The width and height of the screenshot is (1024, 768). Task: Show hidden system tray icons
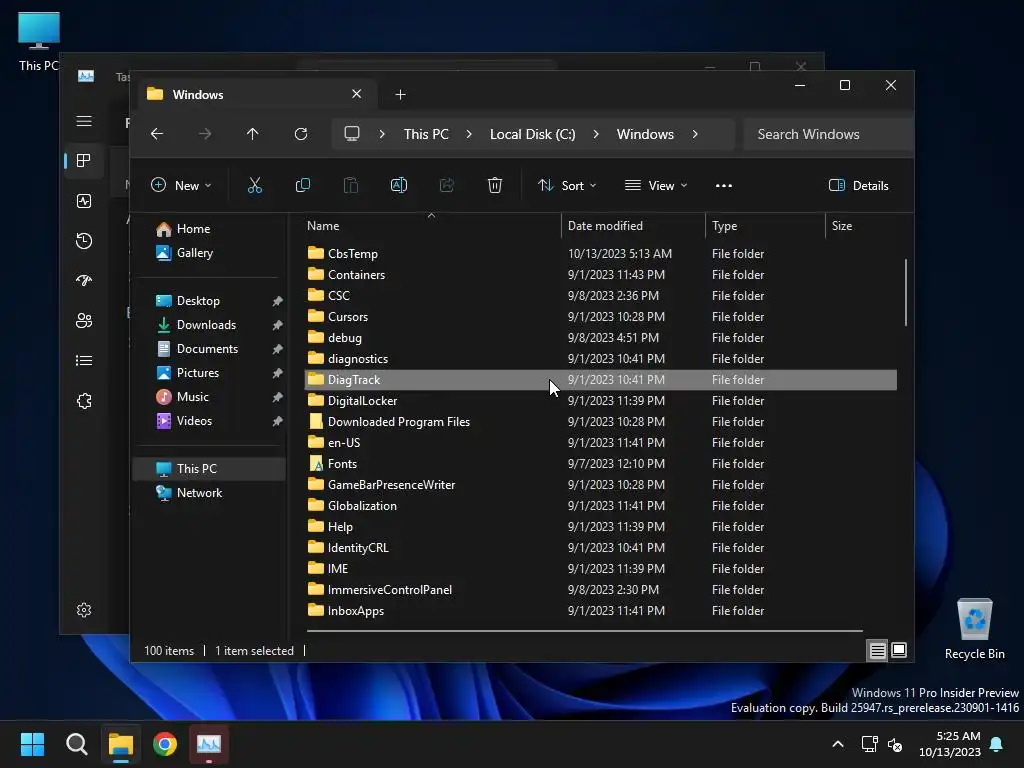838,744
